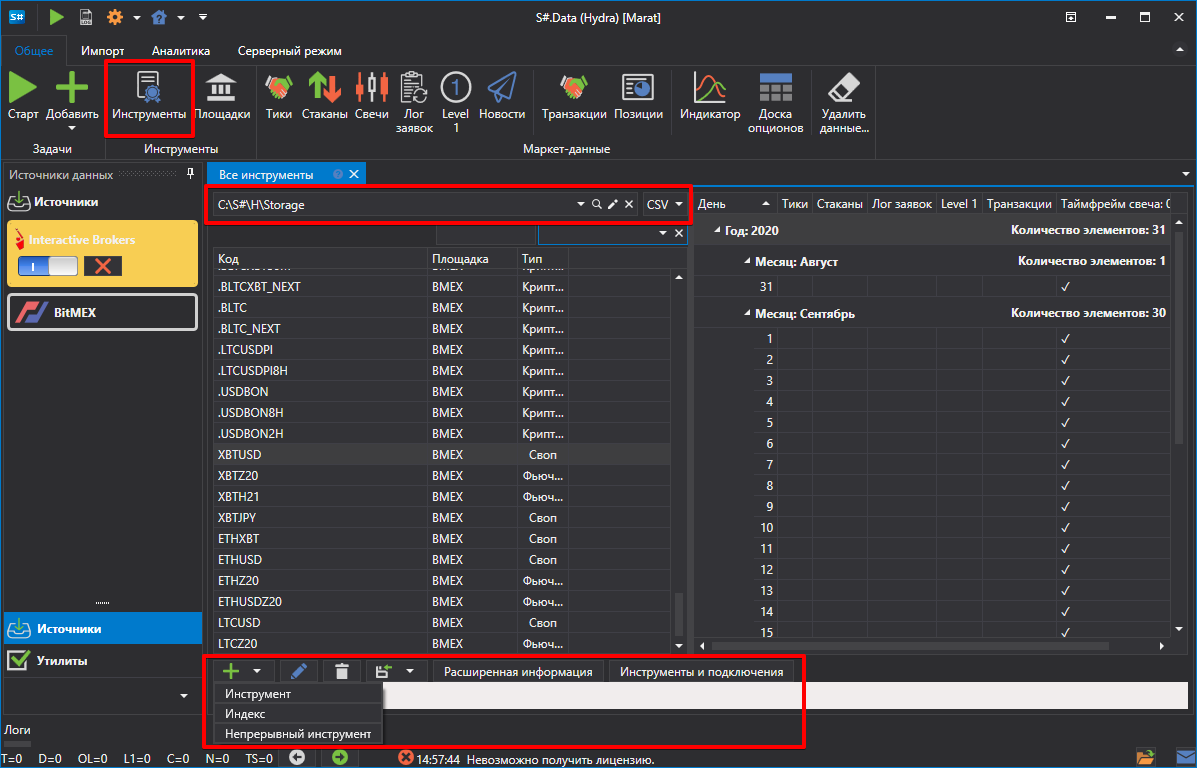The image size is (1197, 768).
Task: Open the Добавить green plus menu
Action: click(72, 99)
